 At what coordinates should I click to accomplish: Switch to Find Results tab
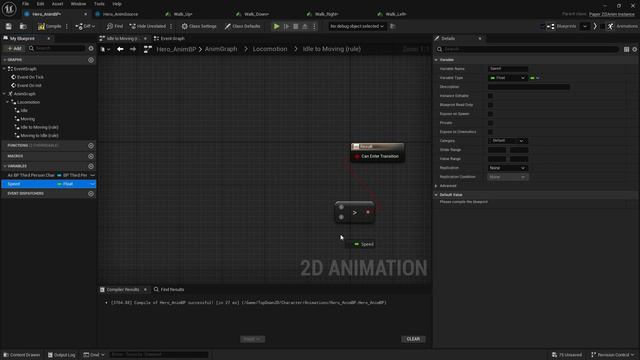tap(169, 289)
